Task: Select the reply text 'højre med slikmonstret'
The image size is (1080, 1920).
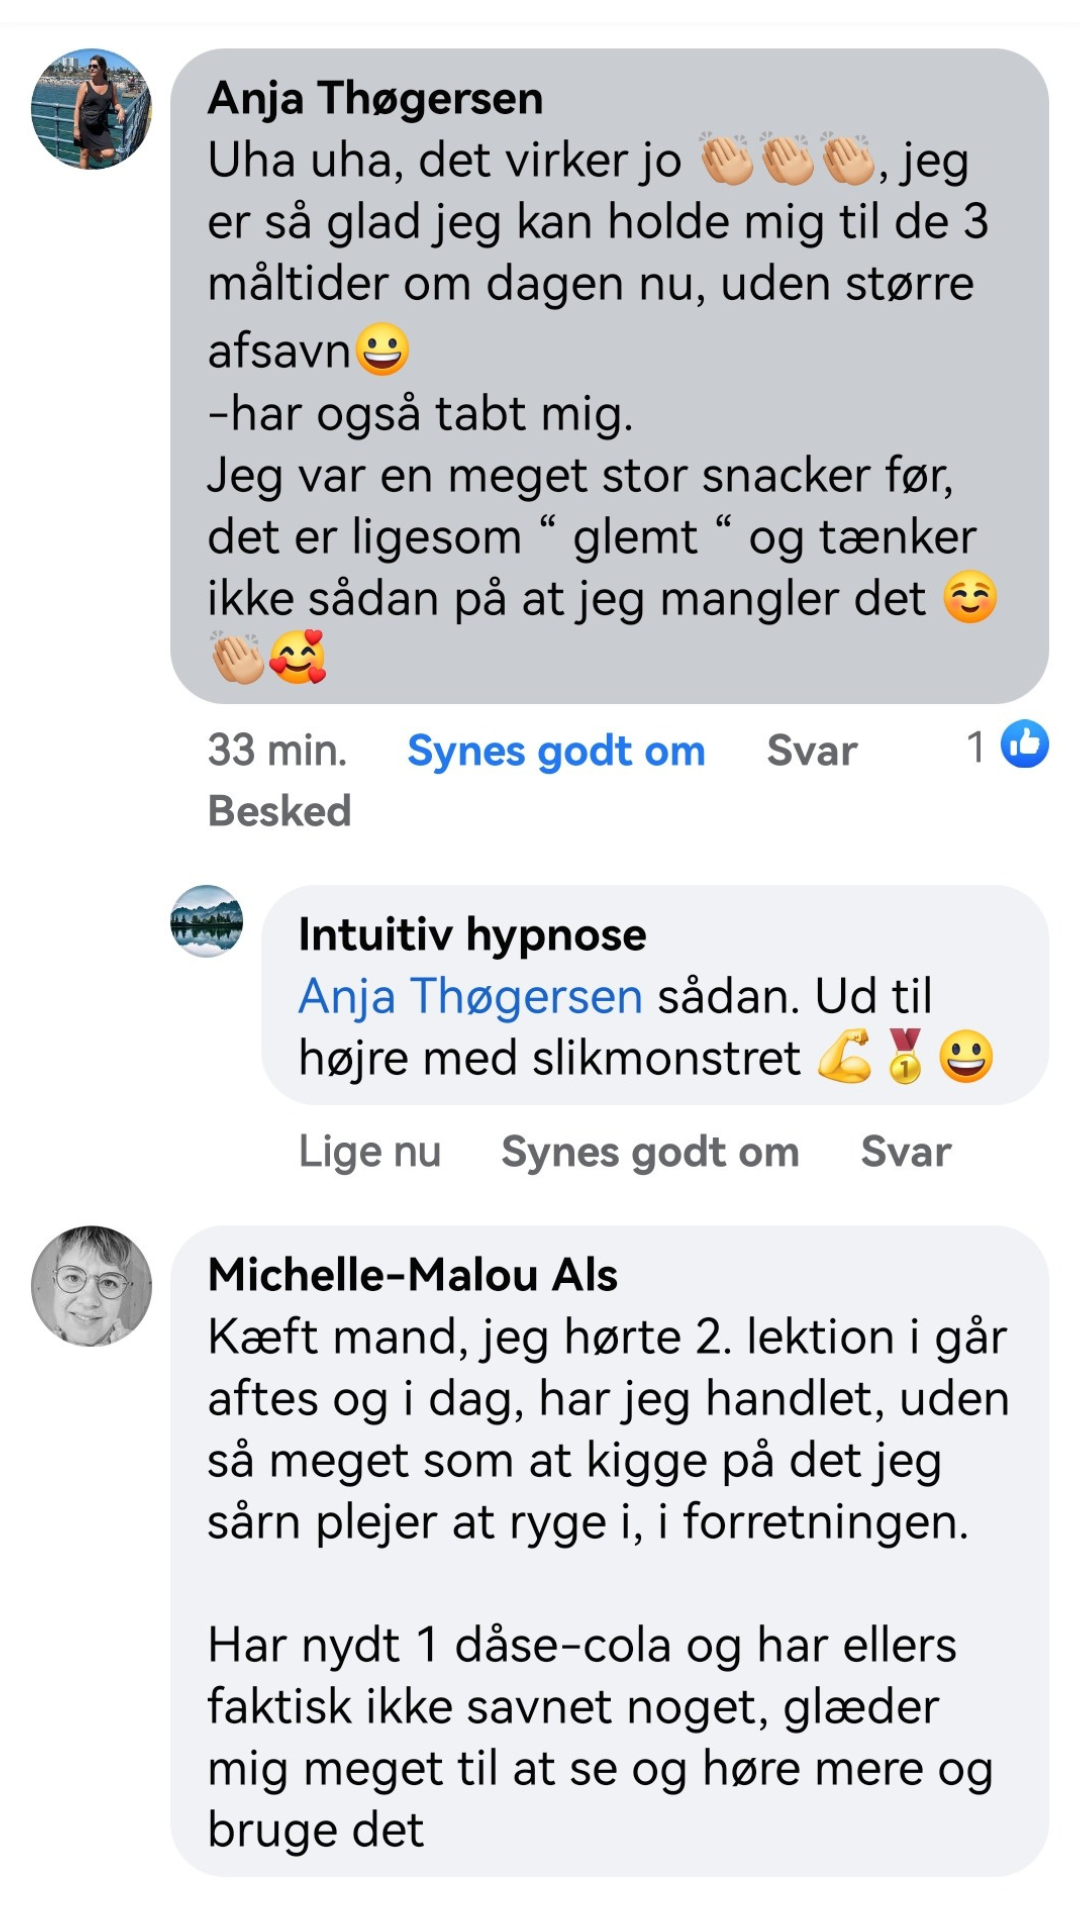Action: [549, 1058]
